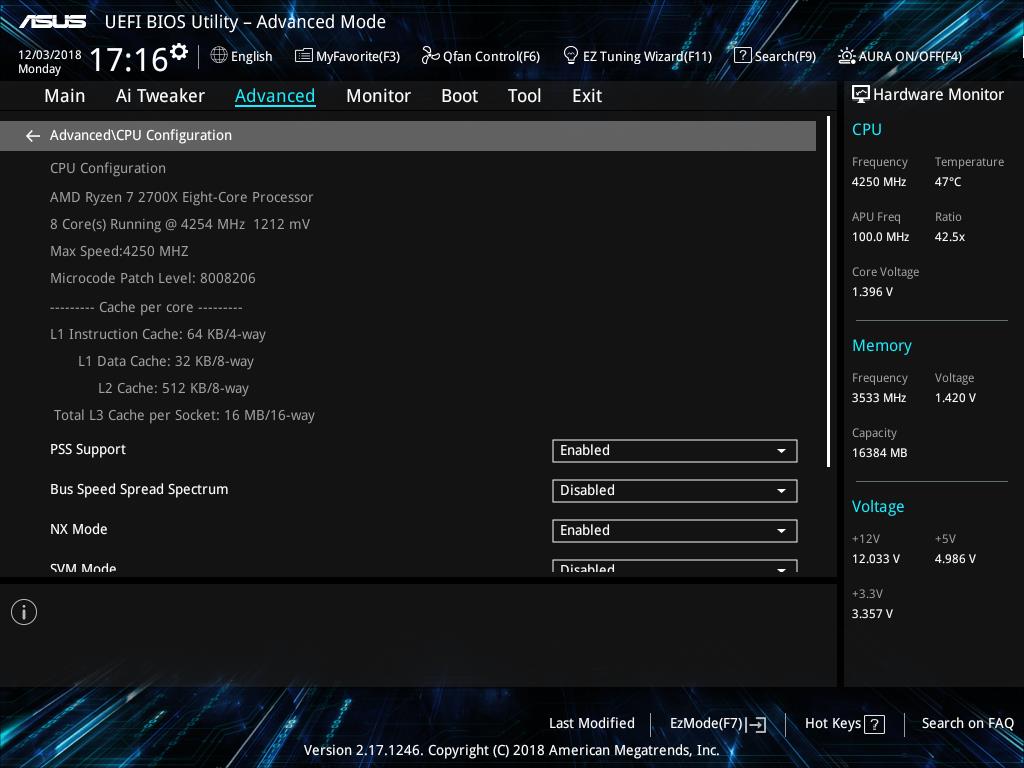Viewport: 1024px width, 768px height.
Task: Open the SVM Mode dropdown
Action: 675,566
